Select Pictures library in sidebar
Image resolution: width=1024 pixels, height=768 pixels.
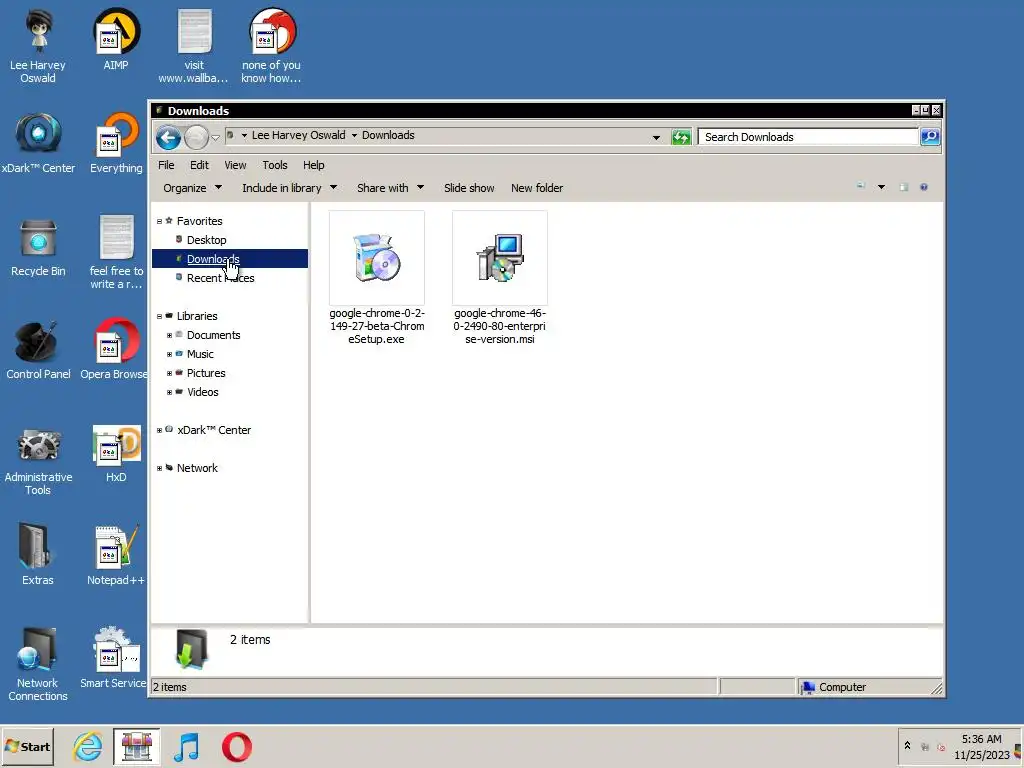click(x=206, y=373)
